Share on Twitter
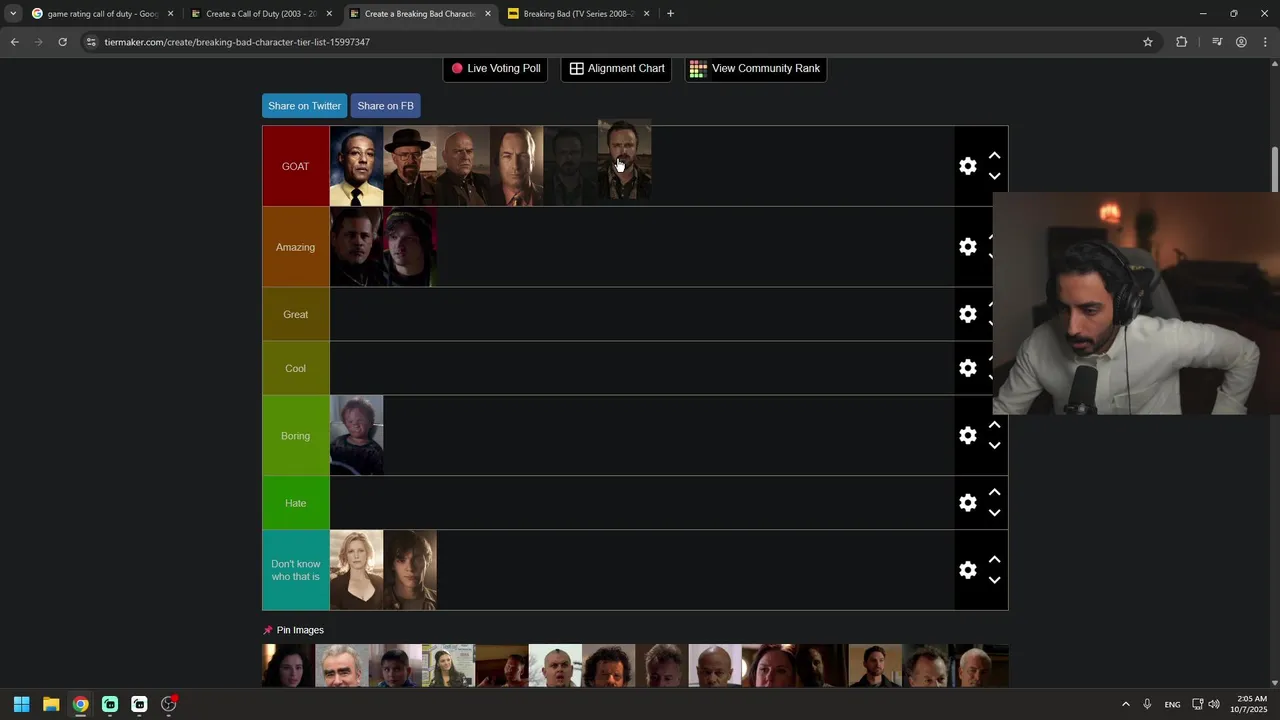The height and width of the screenshot is (720, 1280). pos(304,106)
